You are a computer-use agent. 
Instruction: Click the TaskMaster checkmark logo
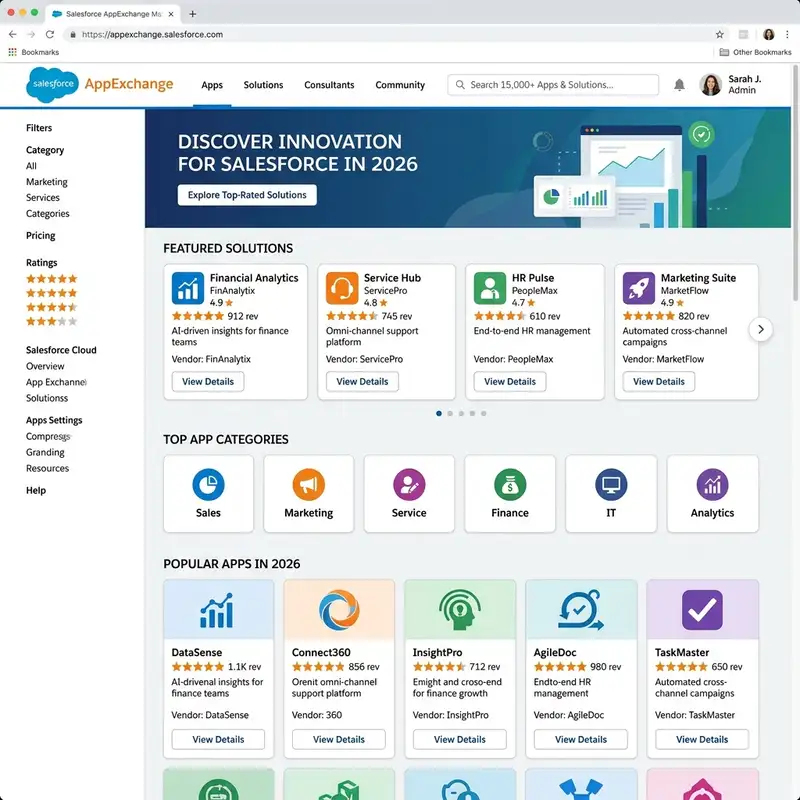pos(703,609)
